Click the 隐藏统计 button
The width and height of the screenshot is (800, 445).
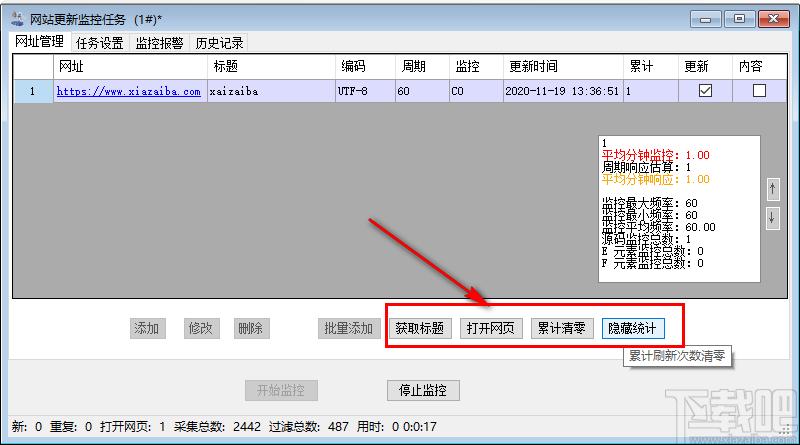(x=633, y=328)
